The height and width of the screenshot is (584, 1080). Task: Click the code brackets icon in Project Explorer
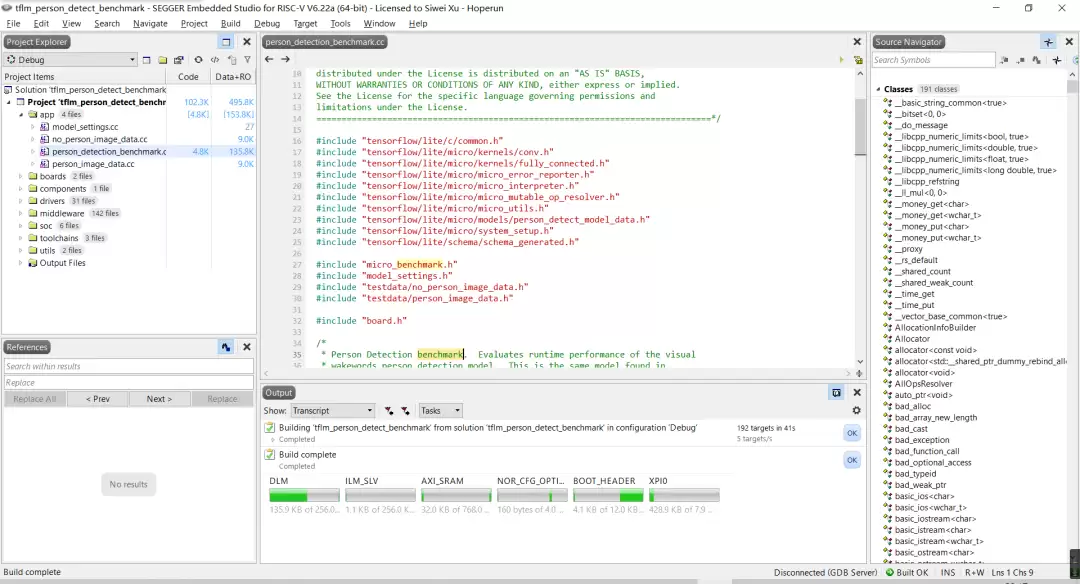(x=215, y=60)
